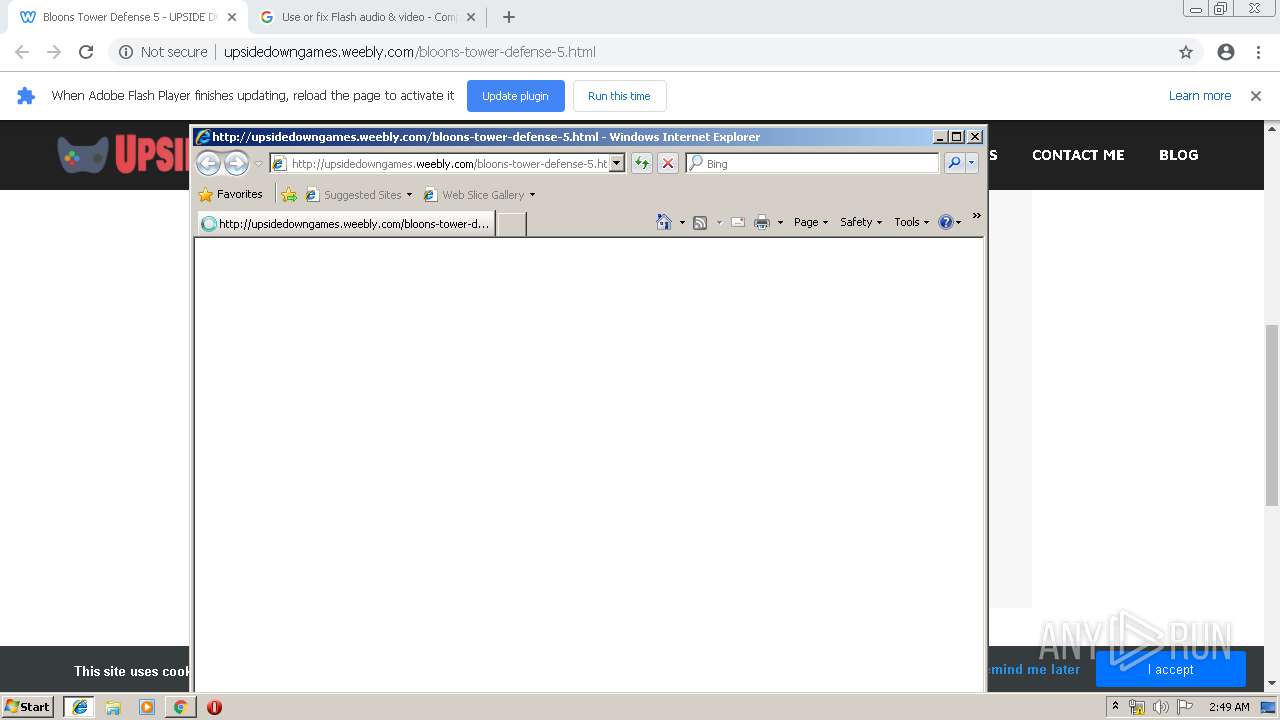Click the volume speaker tray icon
The width and height of the screenshot is (1280, 720).
[x=1161, y=707]
